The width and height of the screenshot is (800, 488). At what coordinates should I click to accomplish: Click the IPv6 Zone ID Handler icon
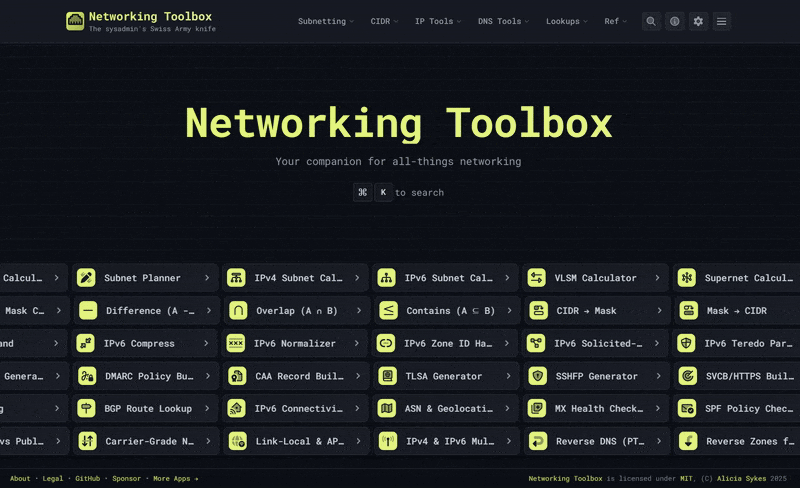386,343
